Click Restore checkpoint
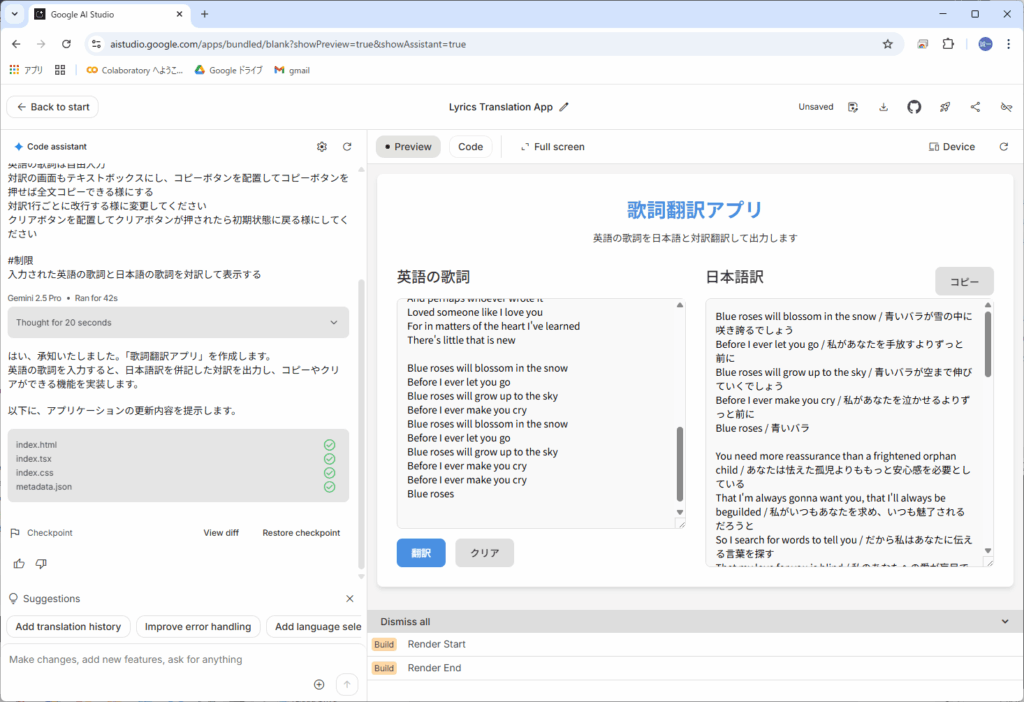Screen dimensions: 1024x702 (301, 533)
